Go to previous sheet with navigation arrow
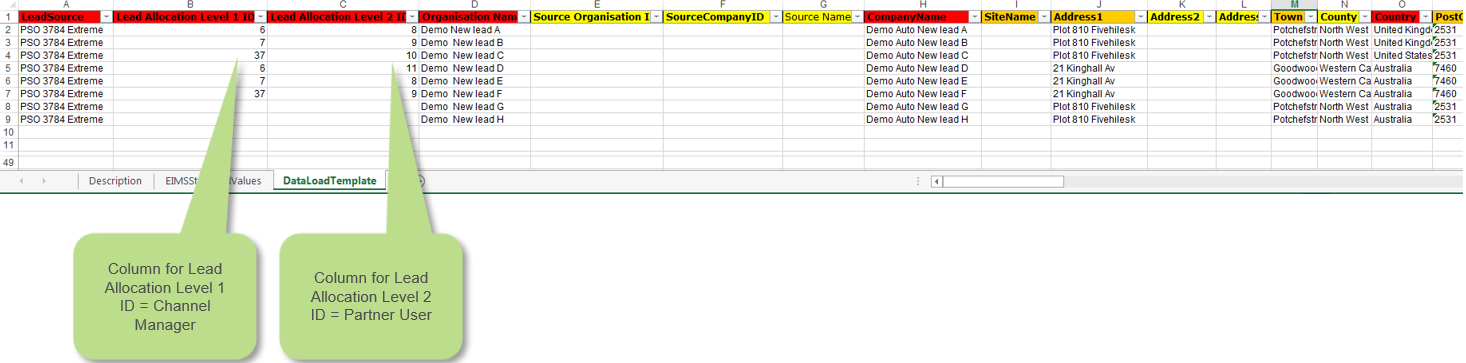This screenshot has height=363, width=1466. pos(20,181)
